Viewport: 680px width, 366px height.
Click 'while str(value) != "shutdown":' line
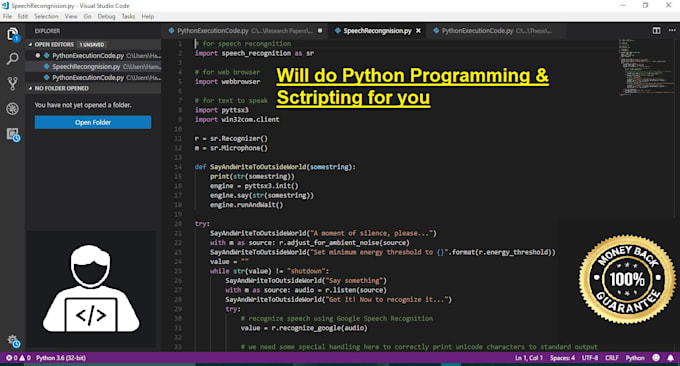[x=269, y=271]
